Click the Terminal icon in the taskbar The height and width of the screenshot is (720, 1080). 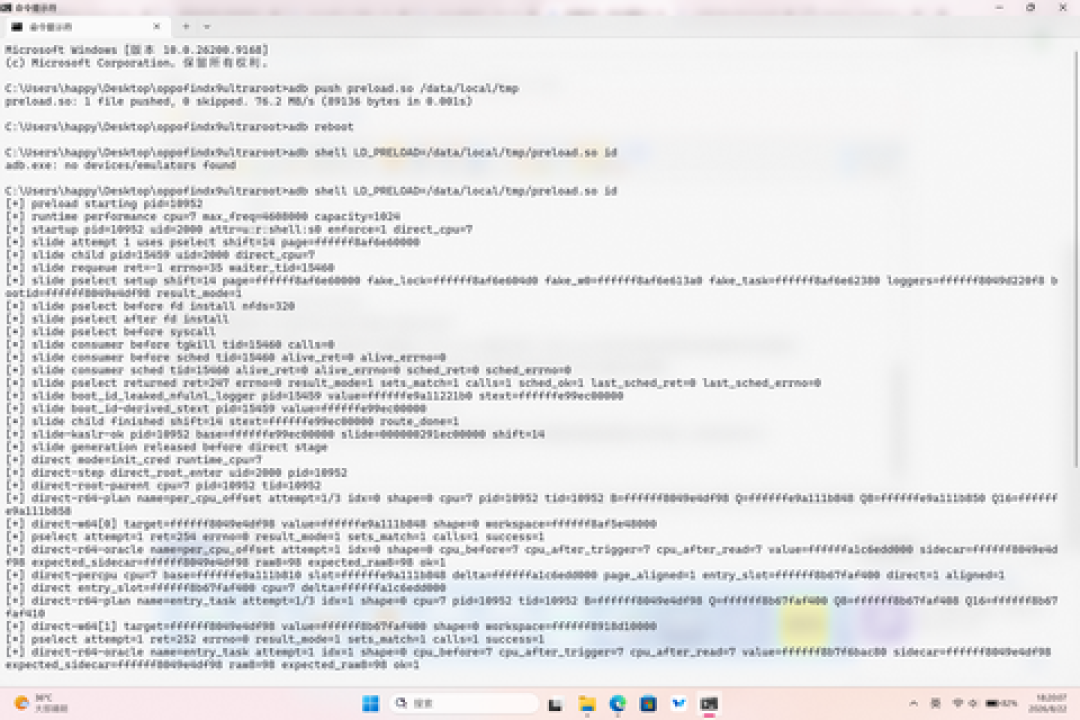tap(709, 703)
